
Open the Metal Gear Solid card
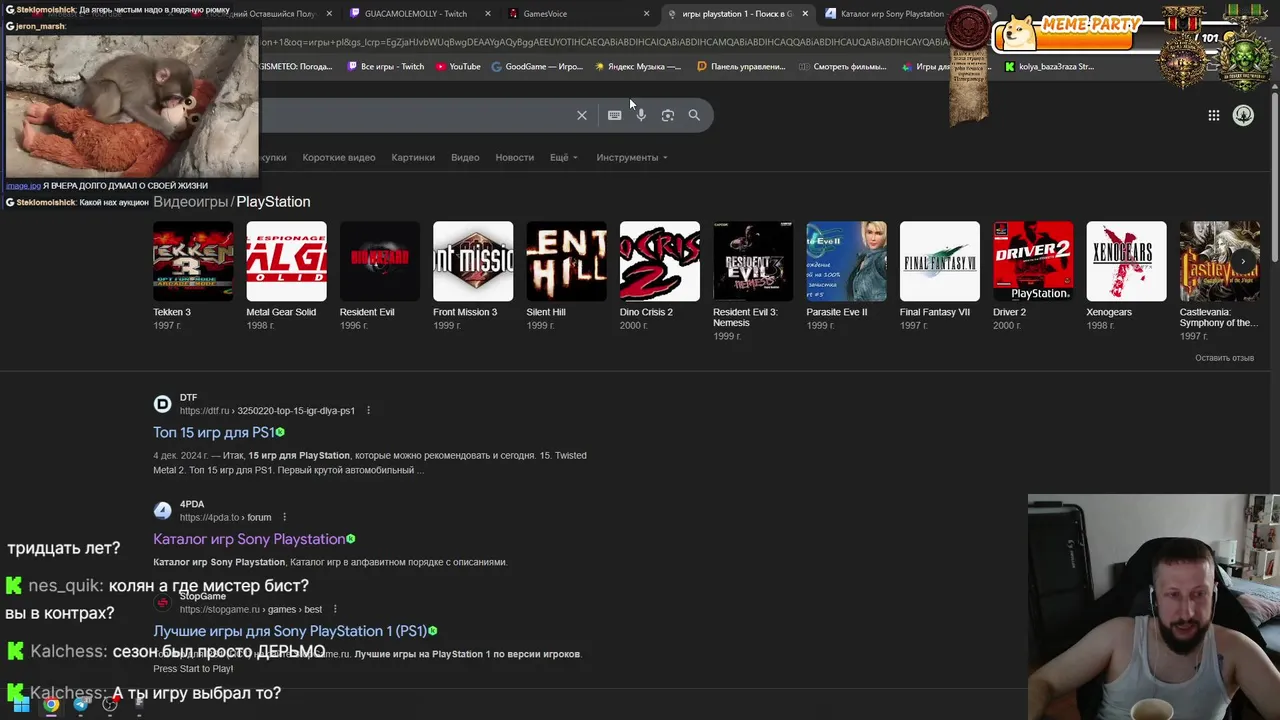click(x=286, y=275)
